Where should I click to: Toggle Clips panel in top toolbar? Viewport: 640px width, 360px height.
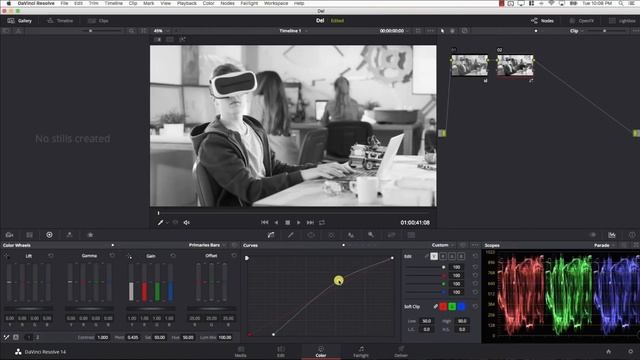(98, 20)
